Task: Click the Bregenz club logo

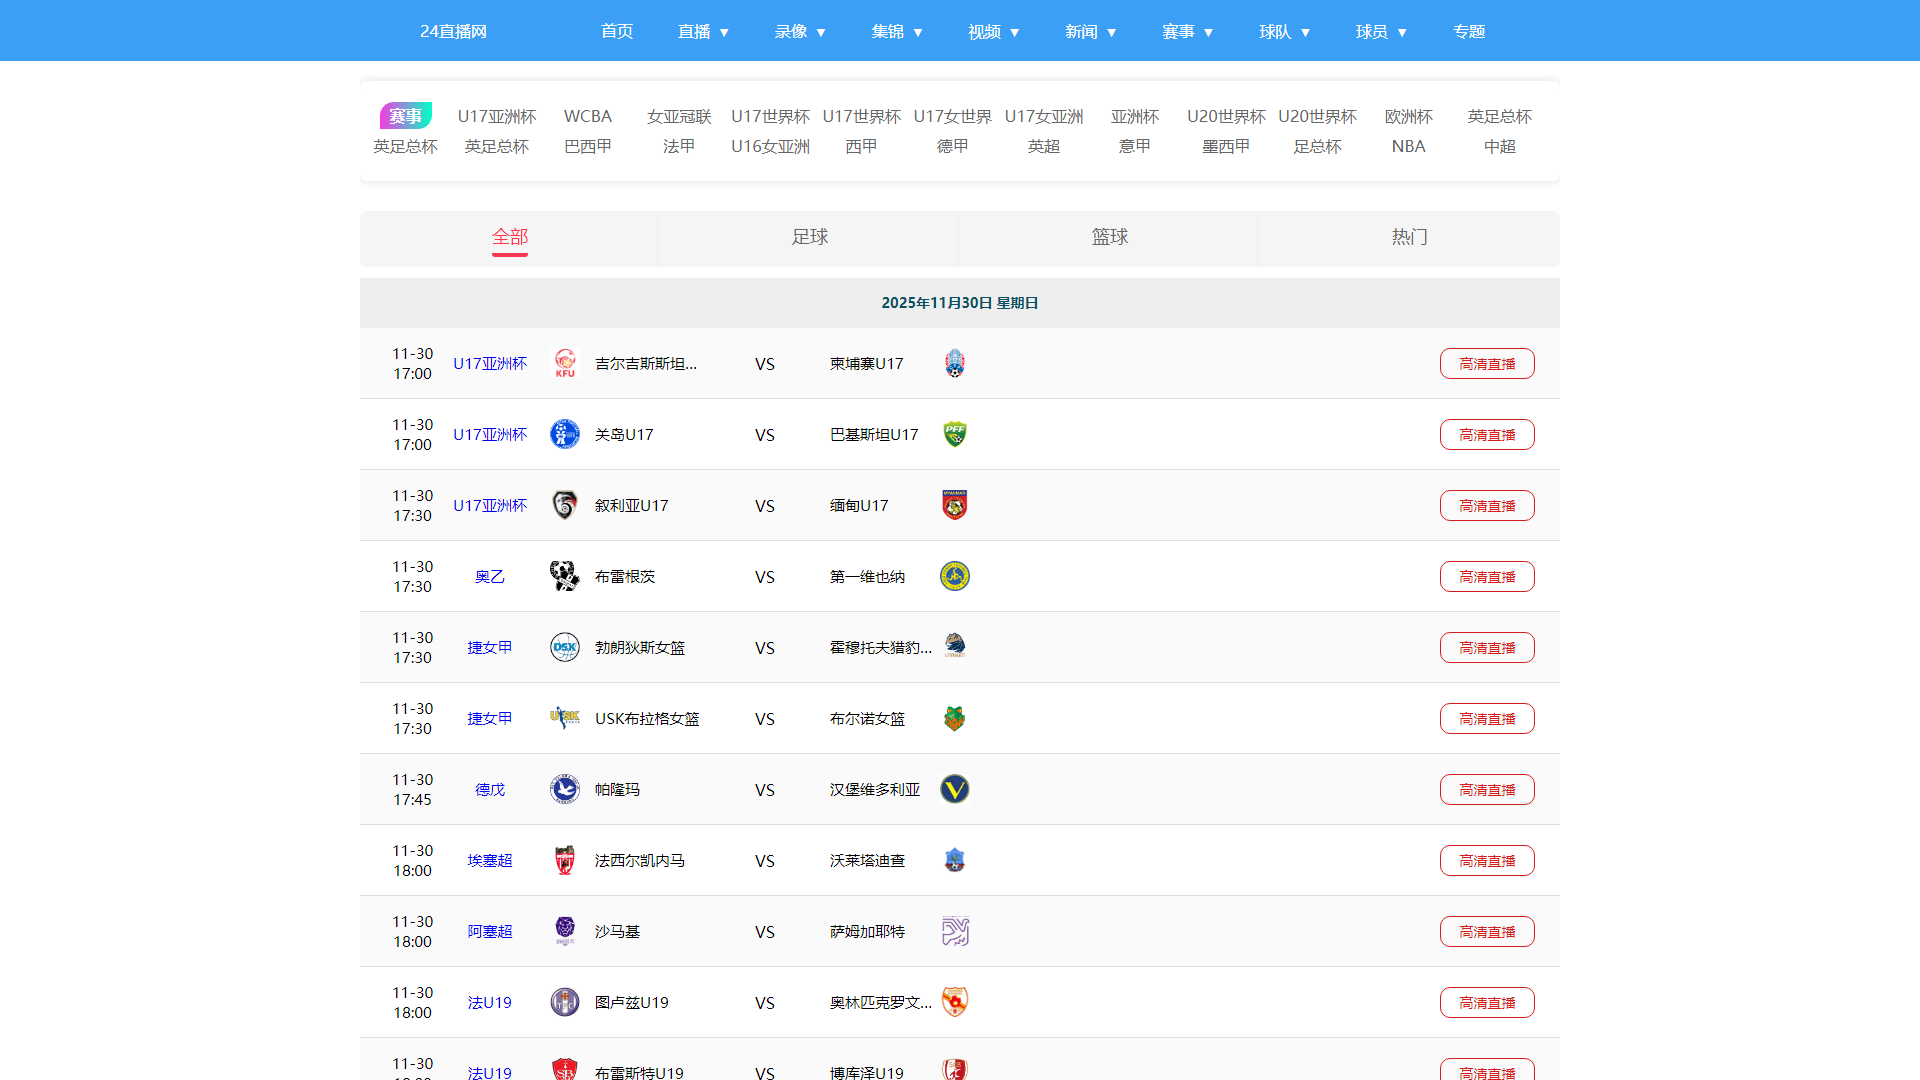Action: (x=565, y=576)
